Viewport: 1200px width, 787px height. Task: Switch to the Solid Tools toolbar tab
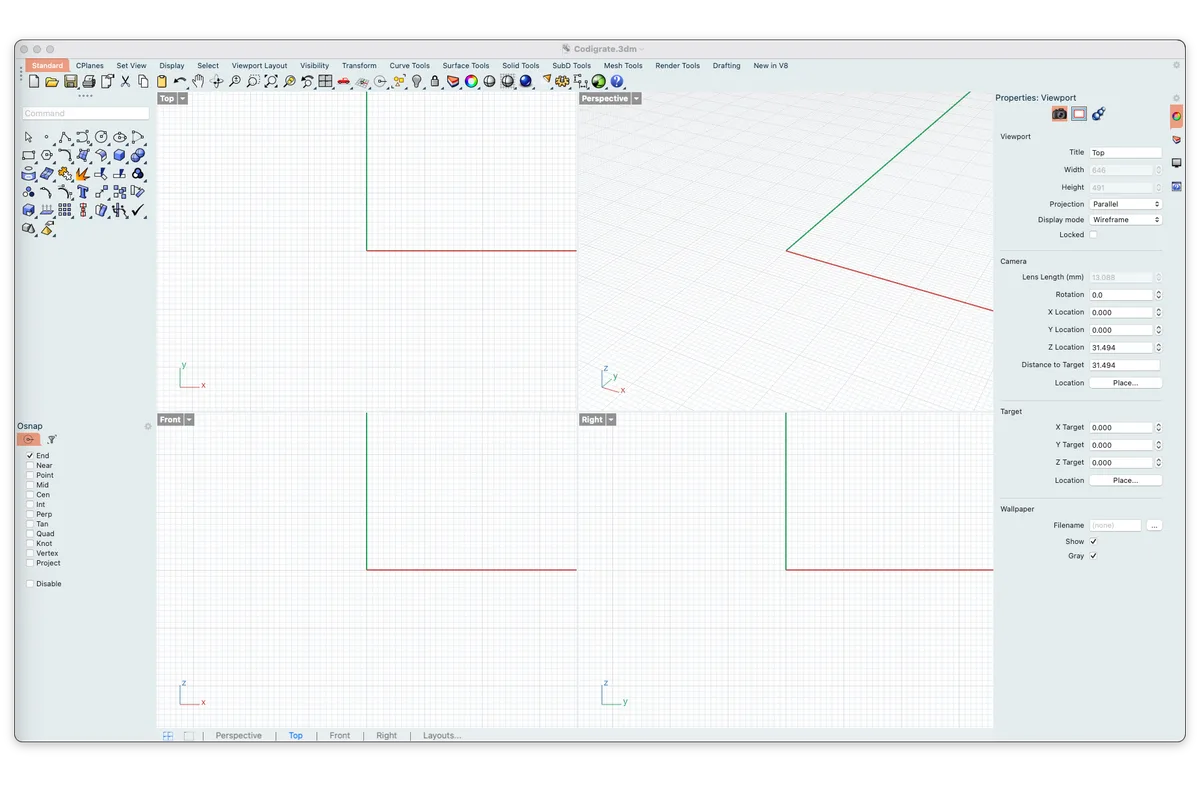[x=521, y=66]
